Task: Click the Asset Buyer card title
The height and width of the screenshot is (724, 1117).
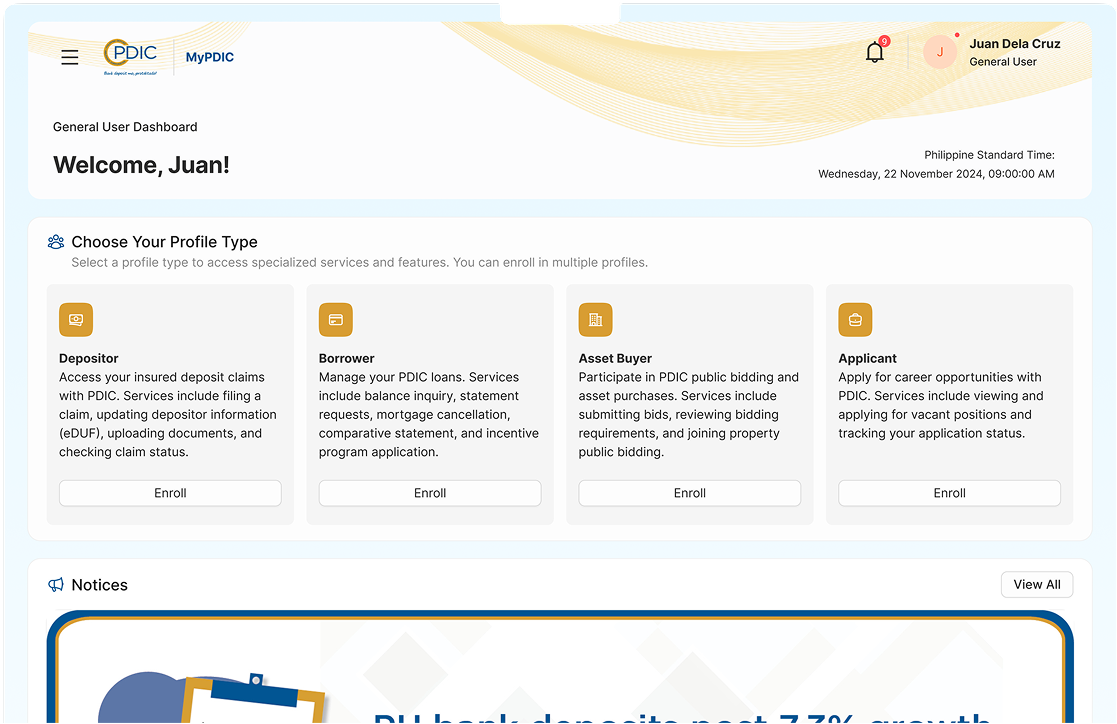Action: point(615,358)
